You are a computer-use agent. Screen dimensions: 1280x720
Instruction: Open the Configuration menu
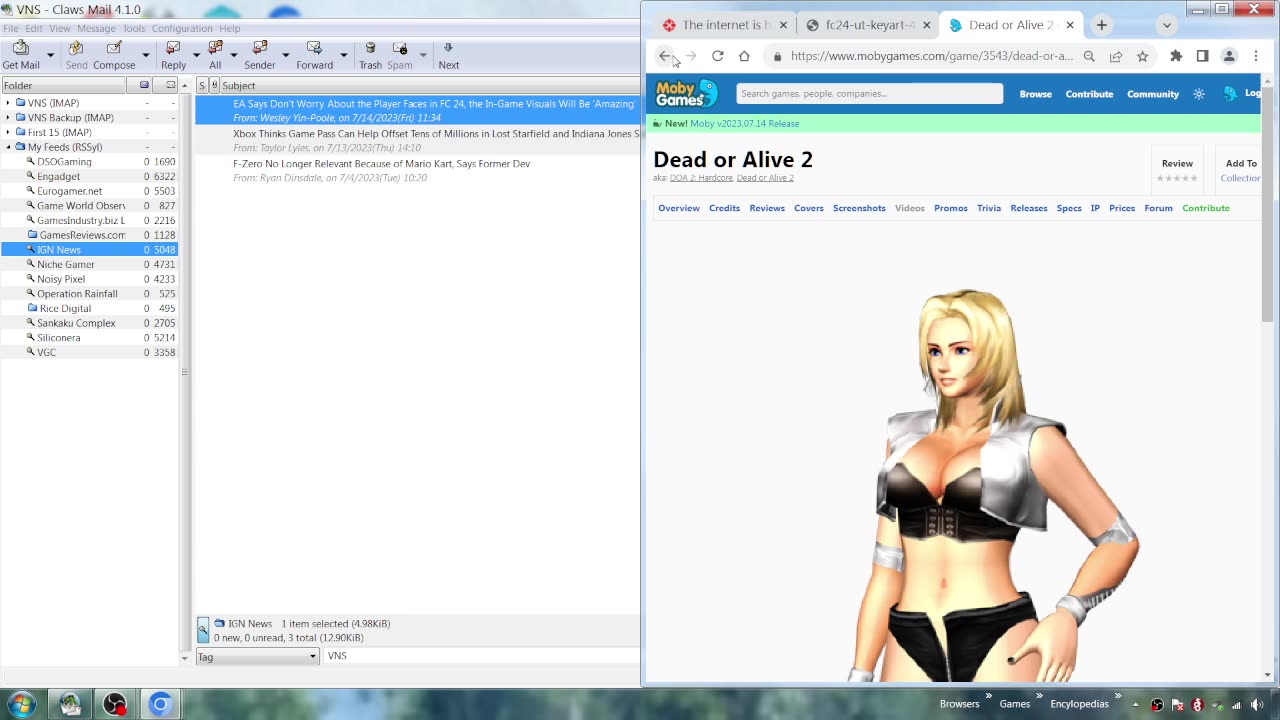tap(182, 28)
